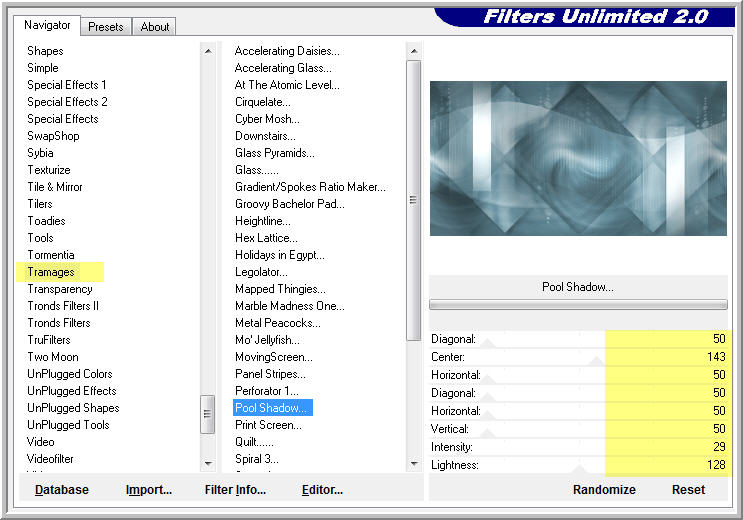Choose the Glass Pyramids... filter

point(275,153)
